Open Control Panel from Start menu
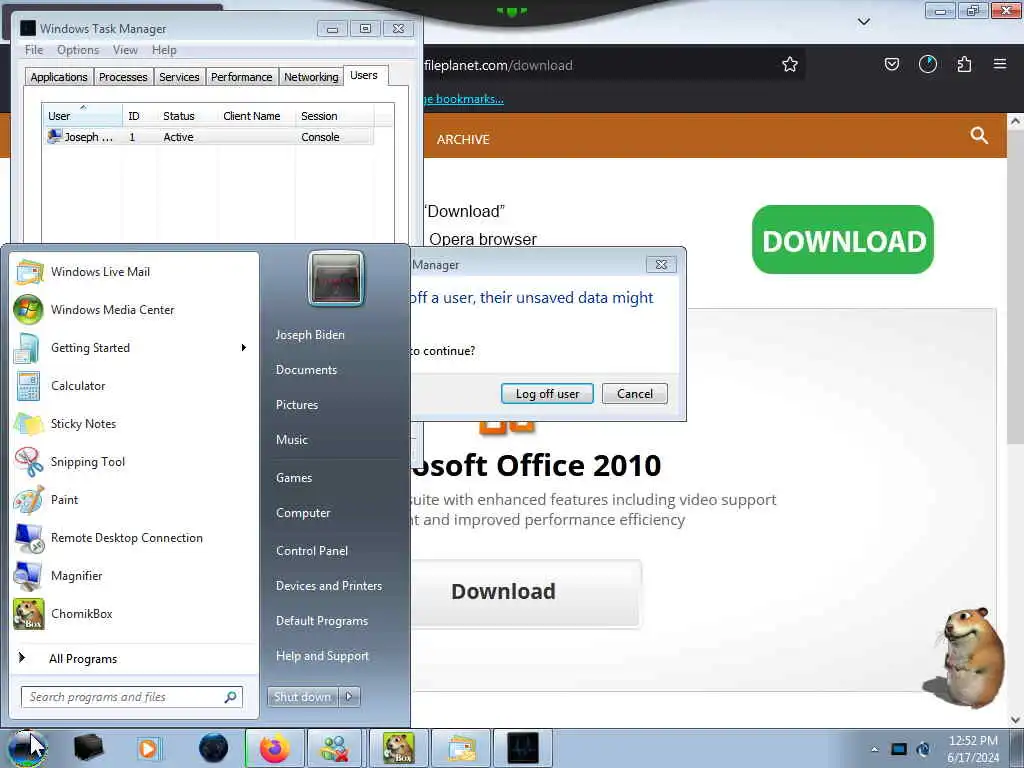 312,551
